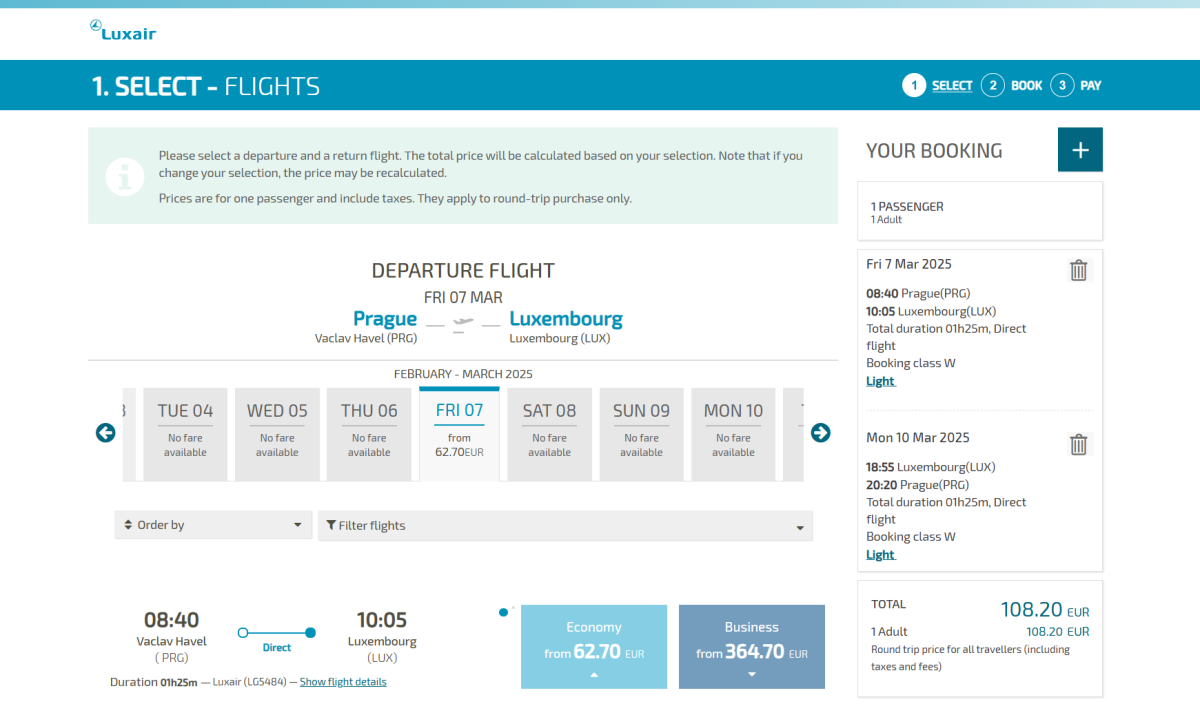Open the Order by dropdown
This screenshot has height=704, width=1200.
(213, 525)
